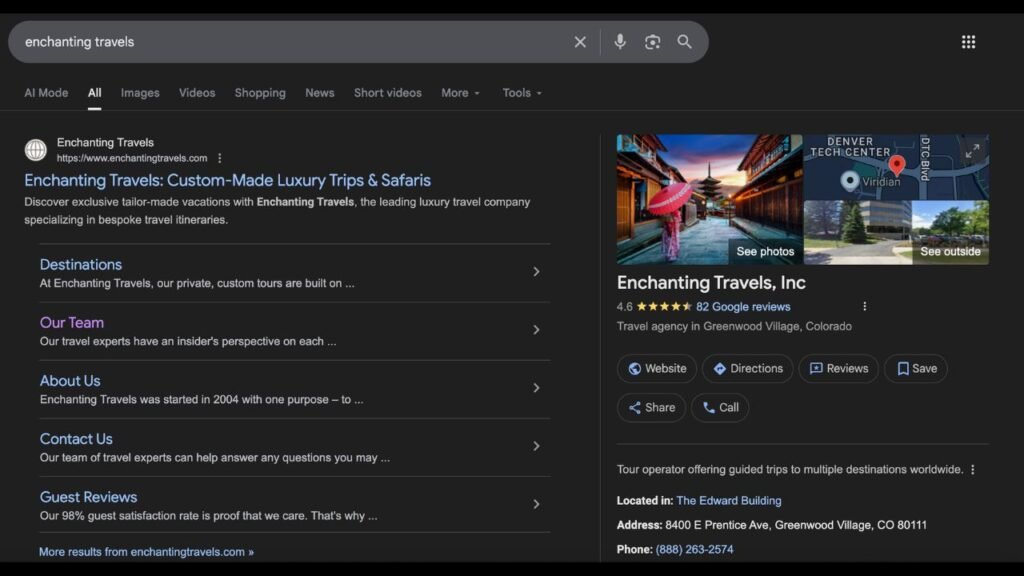This screenshot has height=576, width=1024.
Task: Click the magnifying glass search icon
Action: (x=685, y=41)
